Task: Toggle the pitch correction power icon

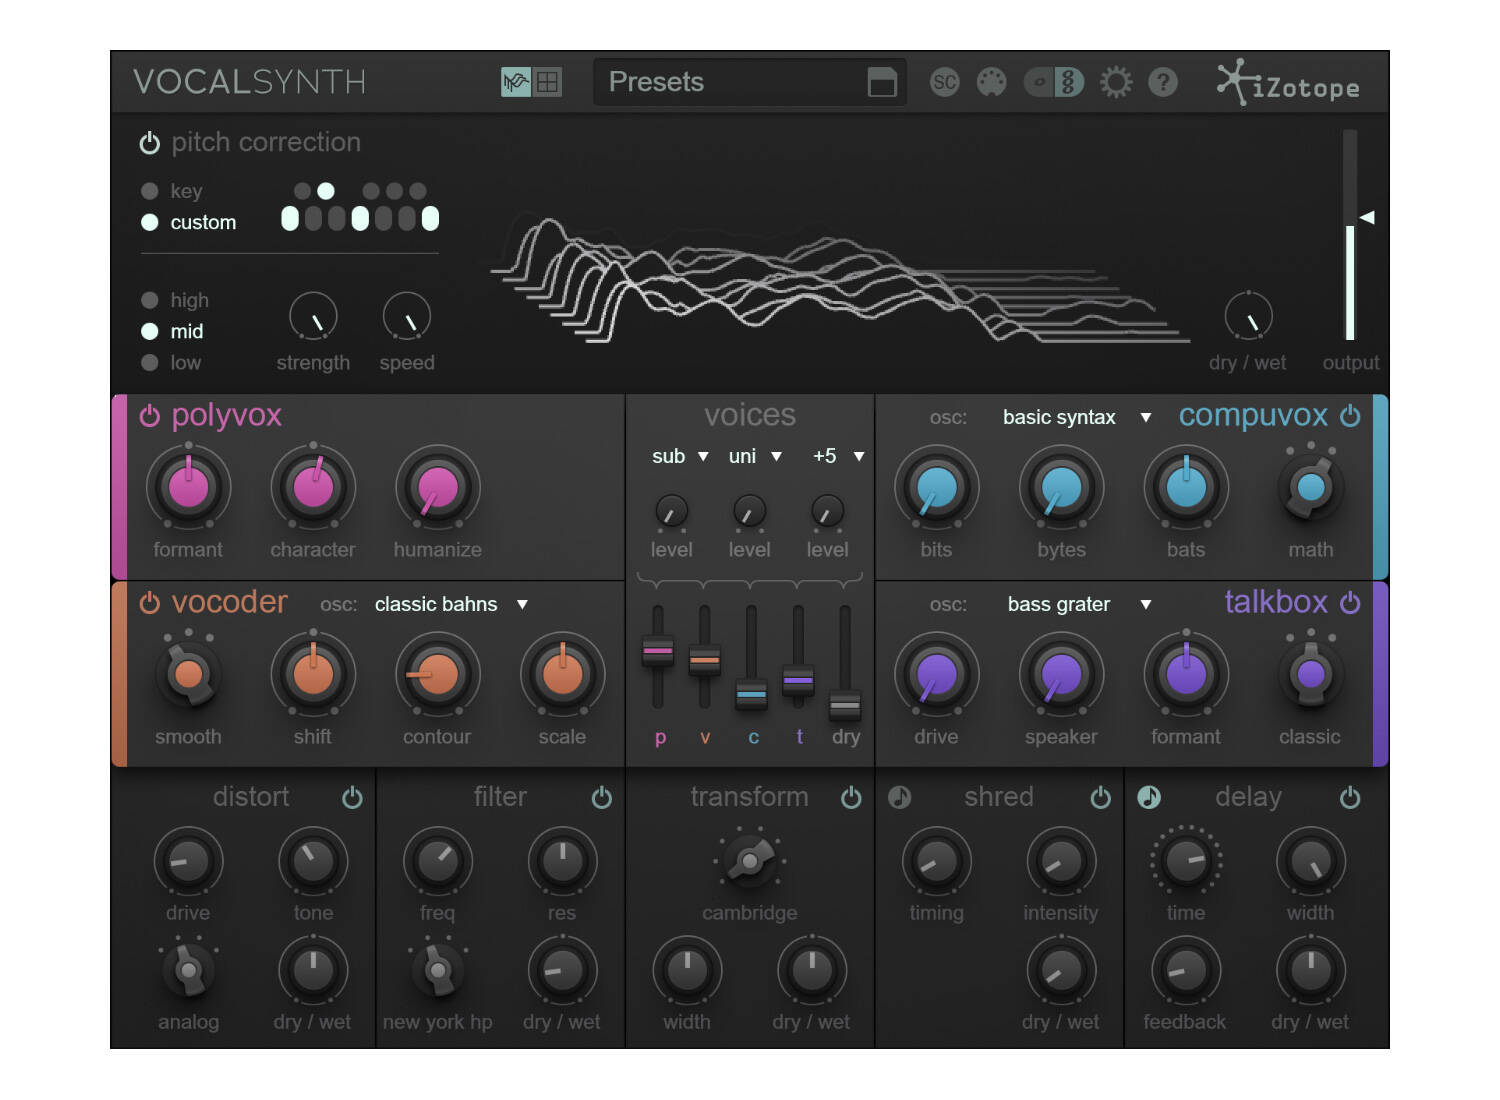Action: point(149,143)
